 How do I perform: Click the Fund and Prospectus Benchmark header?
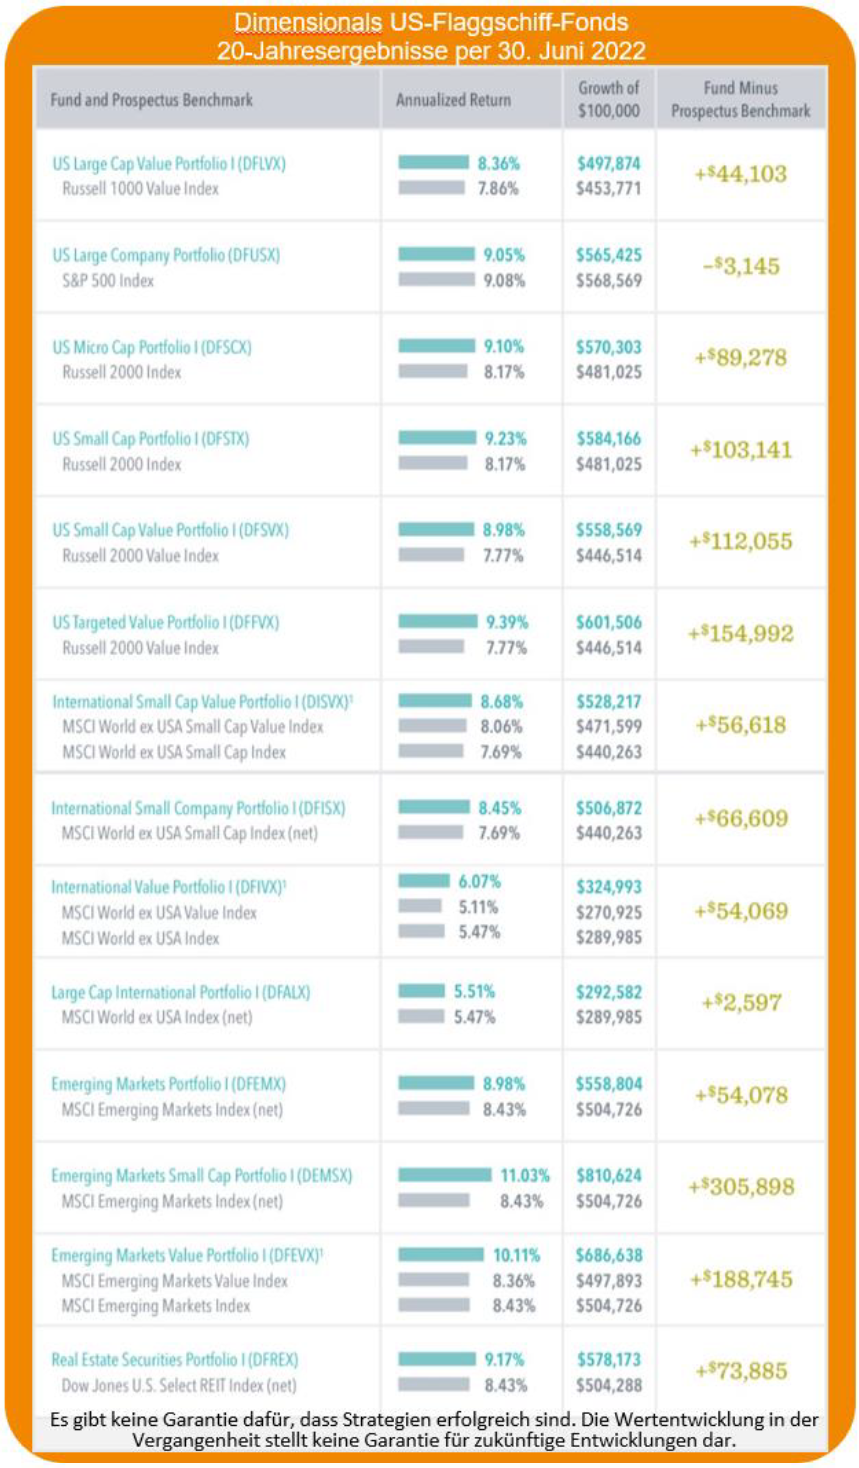(151, 100)
